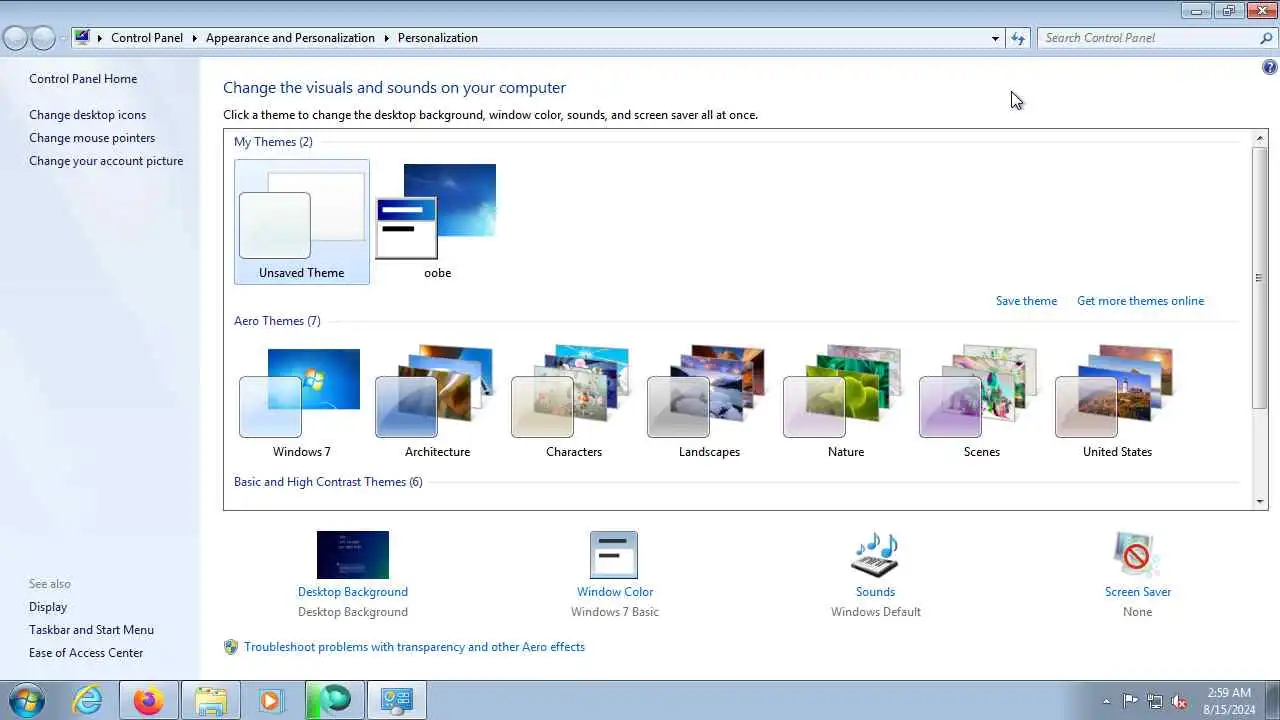Click the Action Center flag tray icon
Screen dimensions: 1280x720
[x=1130, y=701]
